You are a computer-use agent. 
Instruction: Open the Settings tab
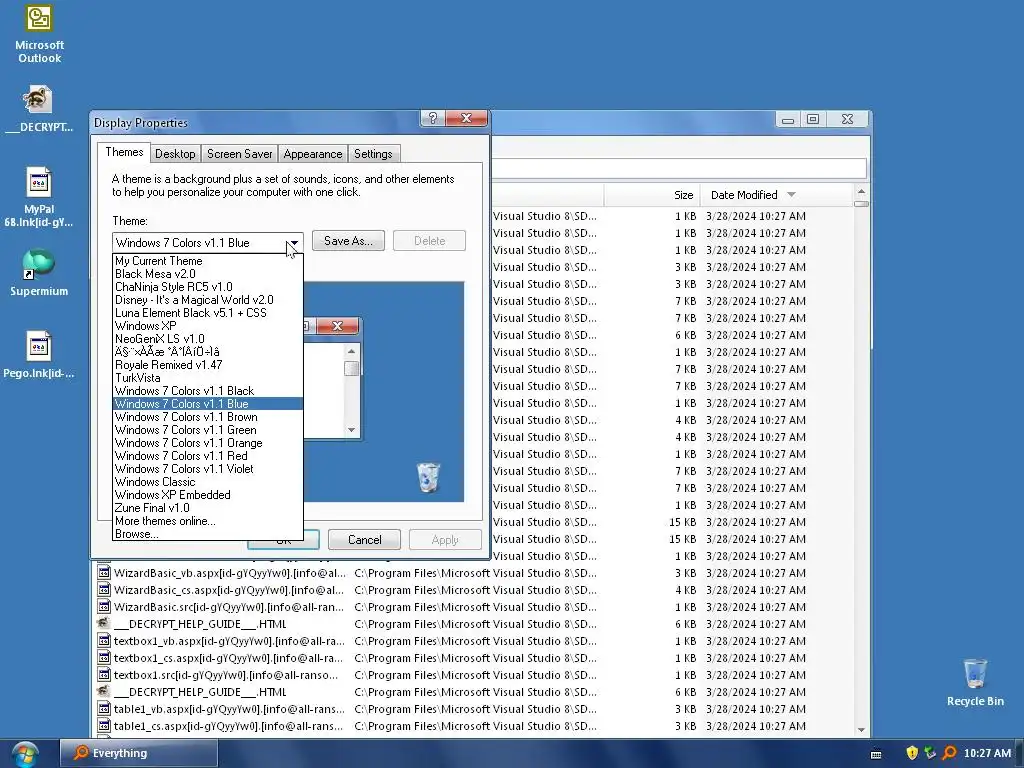pos(373,154)
